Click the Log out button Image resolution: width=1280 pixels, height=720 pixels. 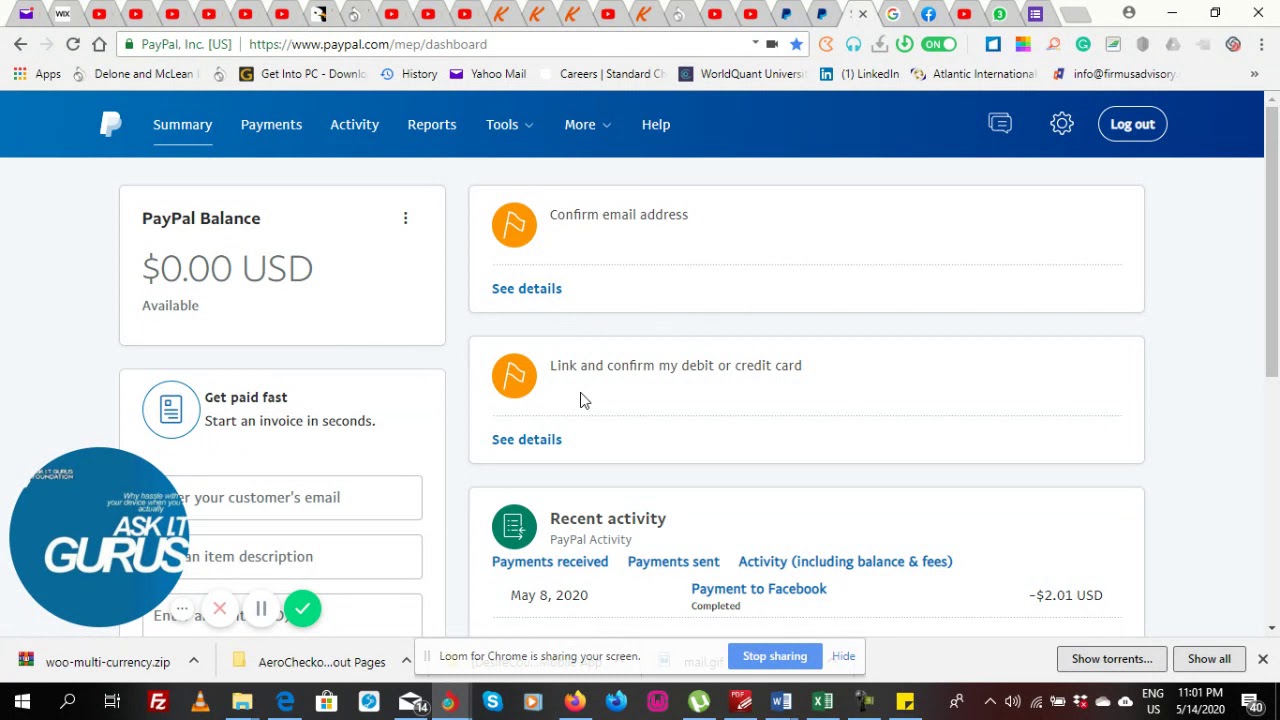point(1132,124)
